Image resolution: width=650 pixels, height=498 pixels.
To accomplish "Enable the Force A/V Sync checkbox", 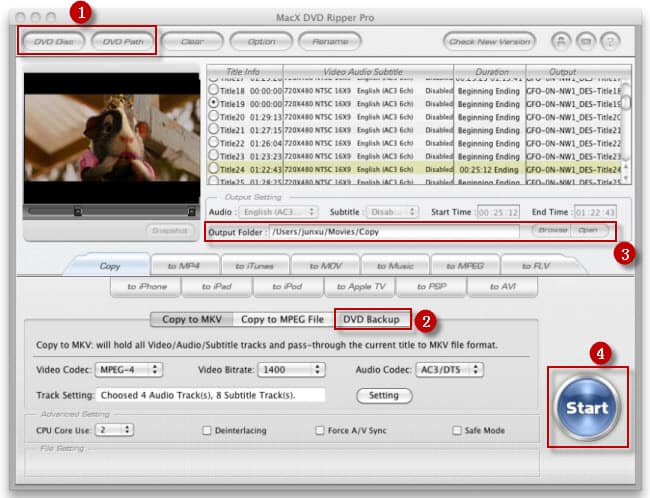I will pos(320,430).
